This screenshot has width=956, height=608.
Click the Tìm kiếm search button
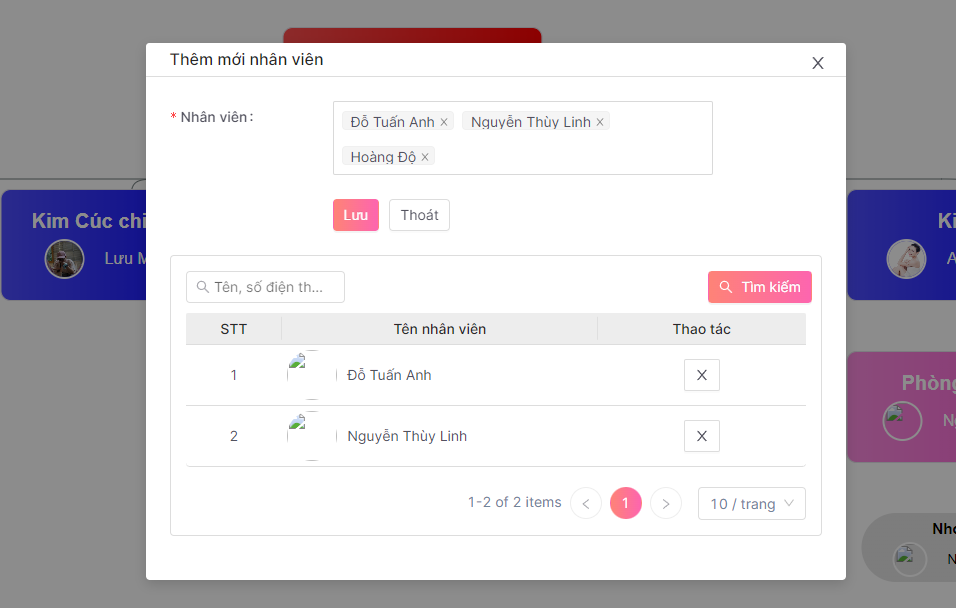pos(760,287)
